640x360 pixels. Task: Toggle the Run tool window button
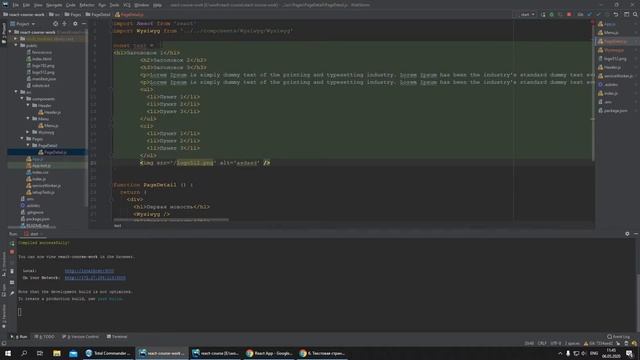[x=19, y=337]
